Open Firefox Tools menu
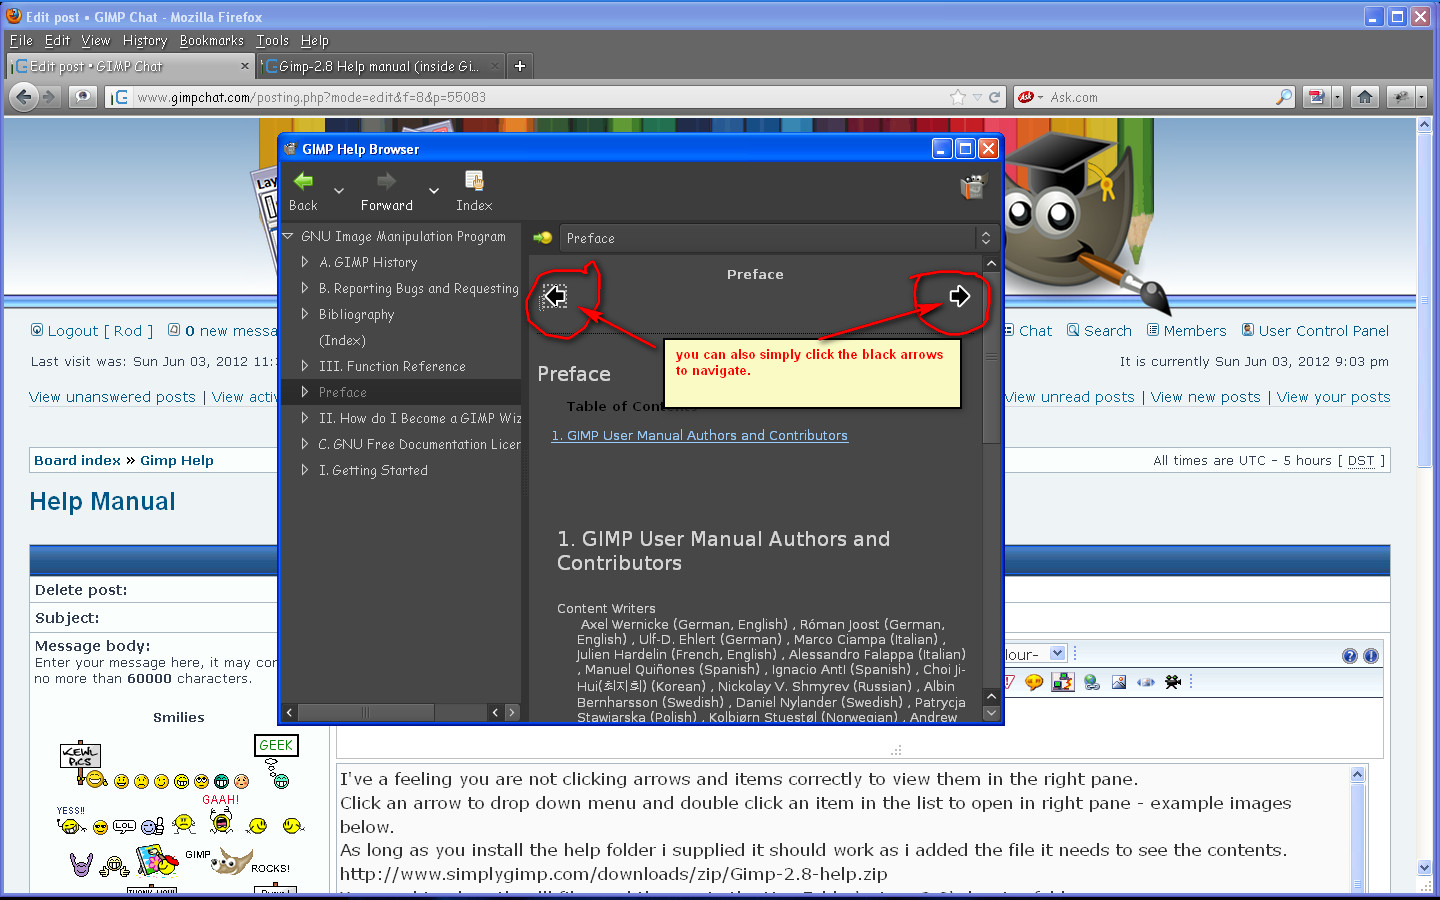1440x900 pixels. click(272, 41)
